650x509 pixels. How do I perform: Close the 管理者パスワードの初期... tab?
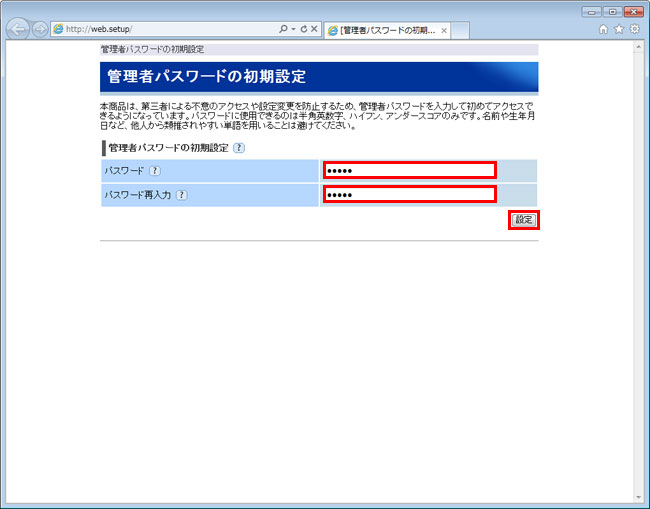point(444,31)
